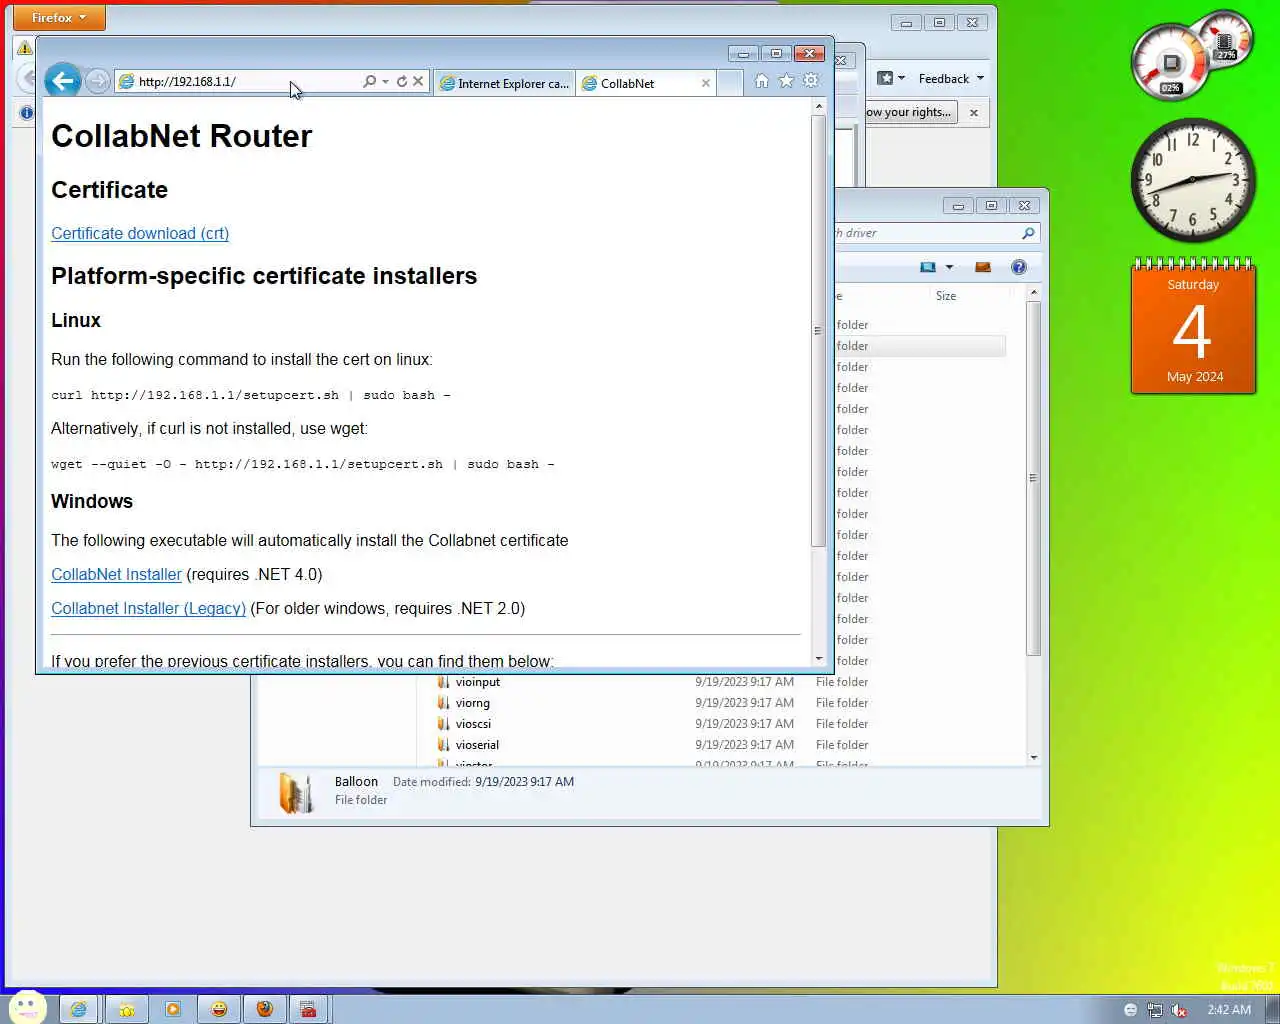Click Explorer search box magnifier
Image resolution: width=1280 pixels, height=1024 pixels.
click(1028, 233)
